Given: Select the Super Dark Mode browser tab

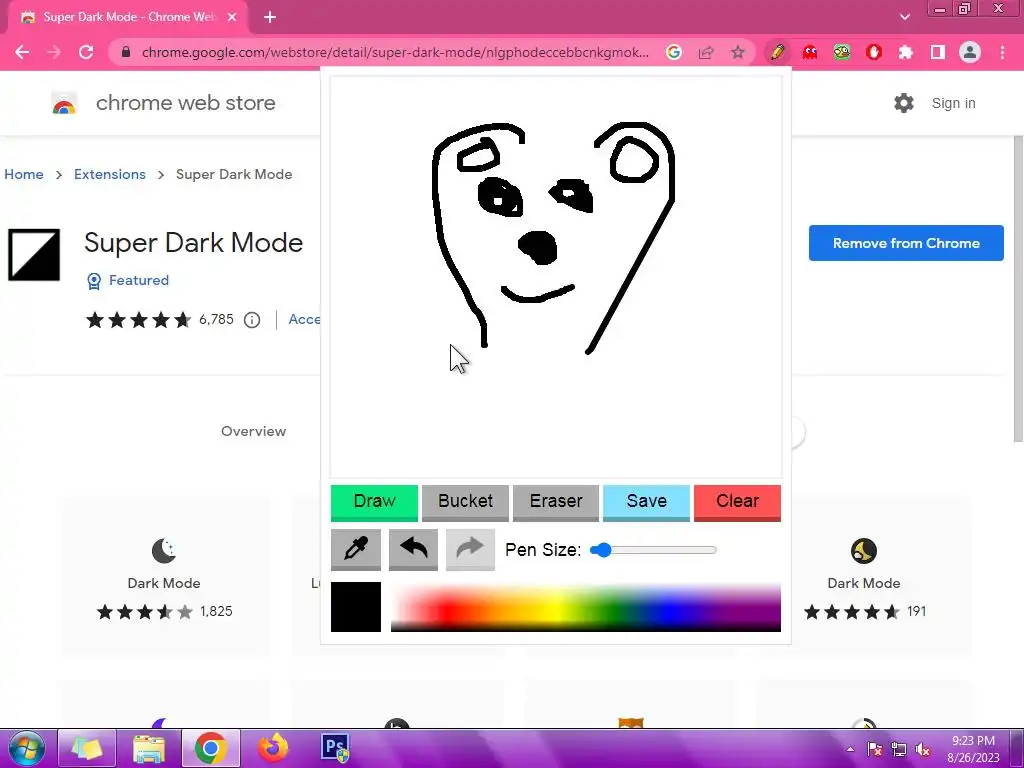Looking at the screenshot, I should [x=127, y=18].
